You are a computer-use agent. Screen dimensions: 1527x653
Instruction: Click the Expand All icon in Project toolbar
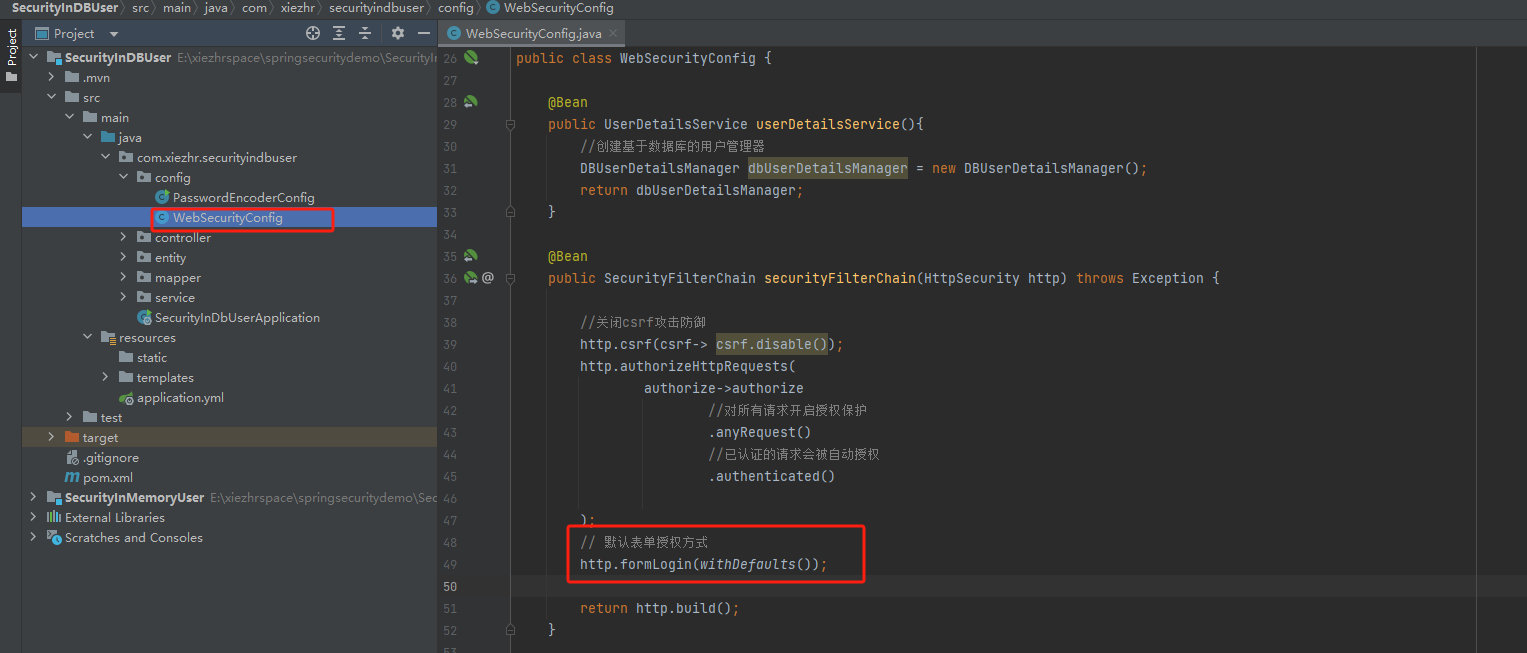tap(338, 33)
